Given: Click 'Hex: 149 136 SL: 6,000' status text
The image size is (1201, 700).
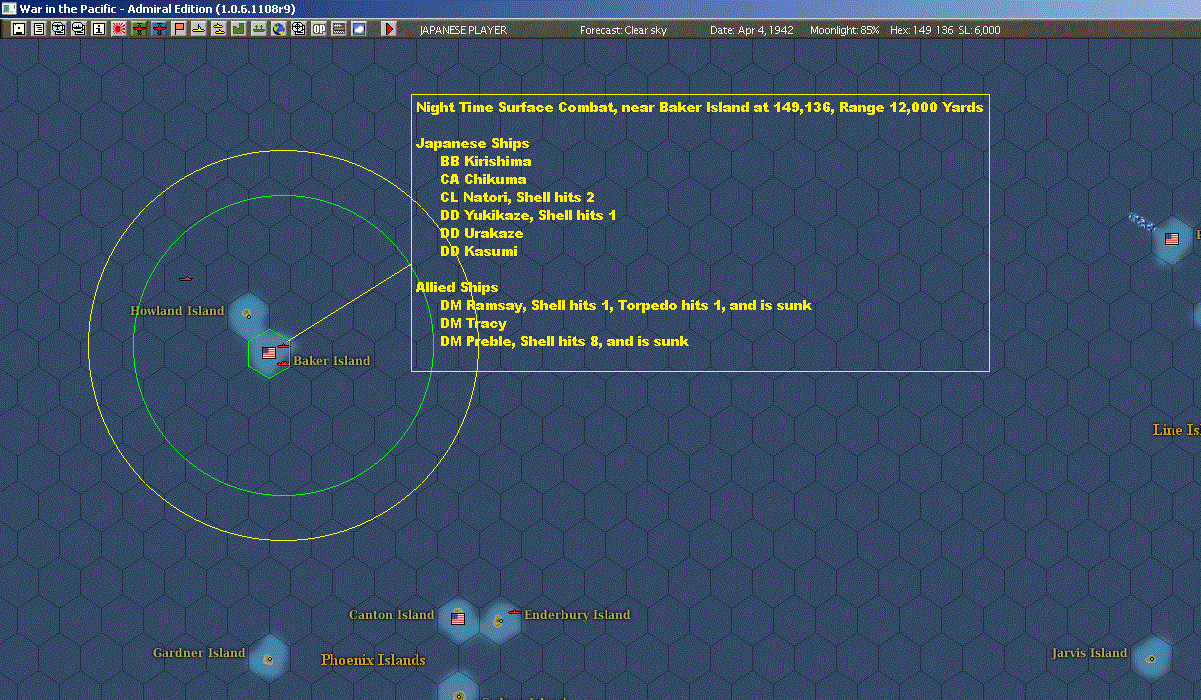Looking at the screenshot, I should [x=945, y=30].
